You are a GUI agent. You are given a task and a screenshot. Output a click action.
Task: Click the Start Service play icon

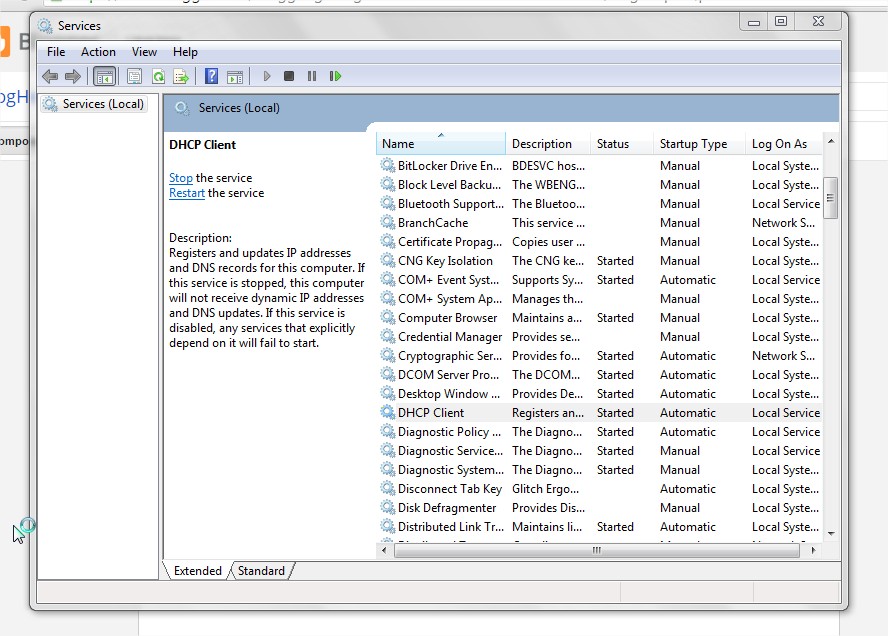tap(267, 76)
